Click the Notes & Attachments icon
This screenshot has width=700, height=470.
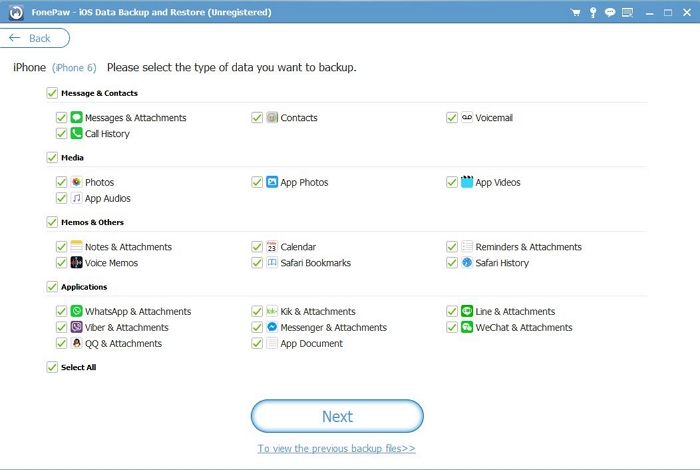pyautogui.click(x=76, y=246)
